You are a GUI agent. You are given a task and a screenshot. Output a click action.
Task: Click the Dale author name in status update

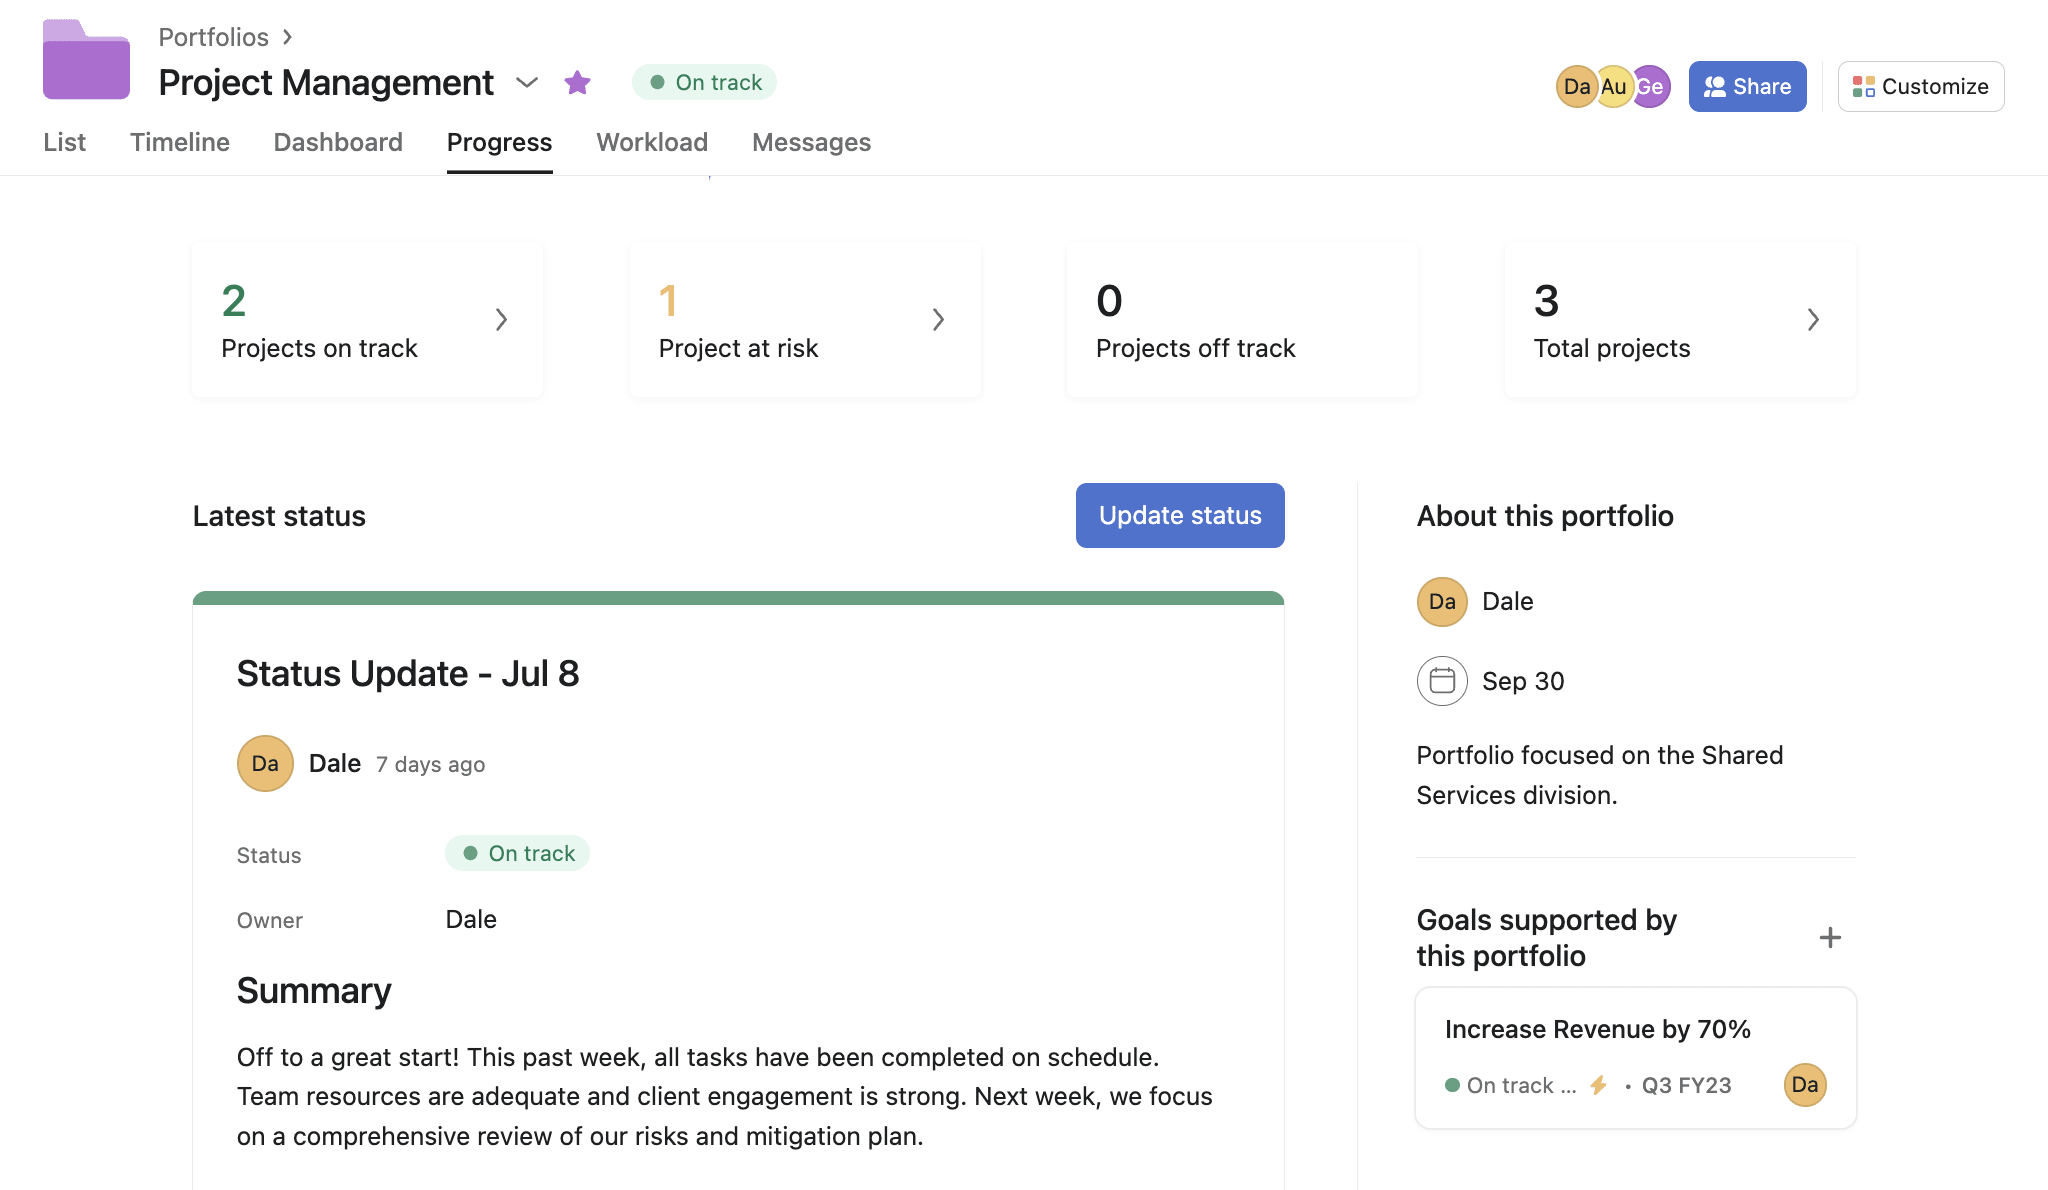click(334, 764)
